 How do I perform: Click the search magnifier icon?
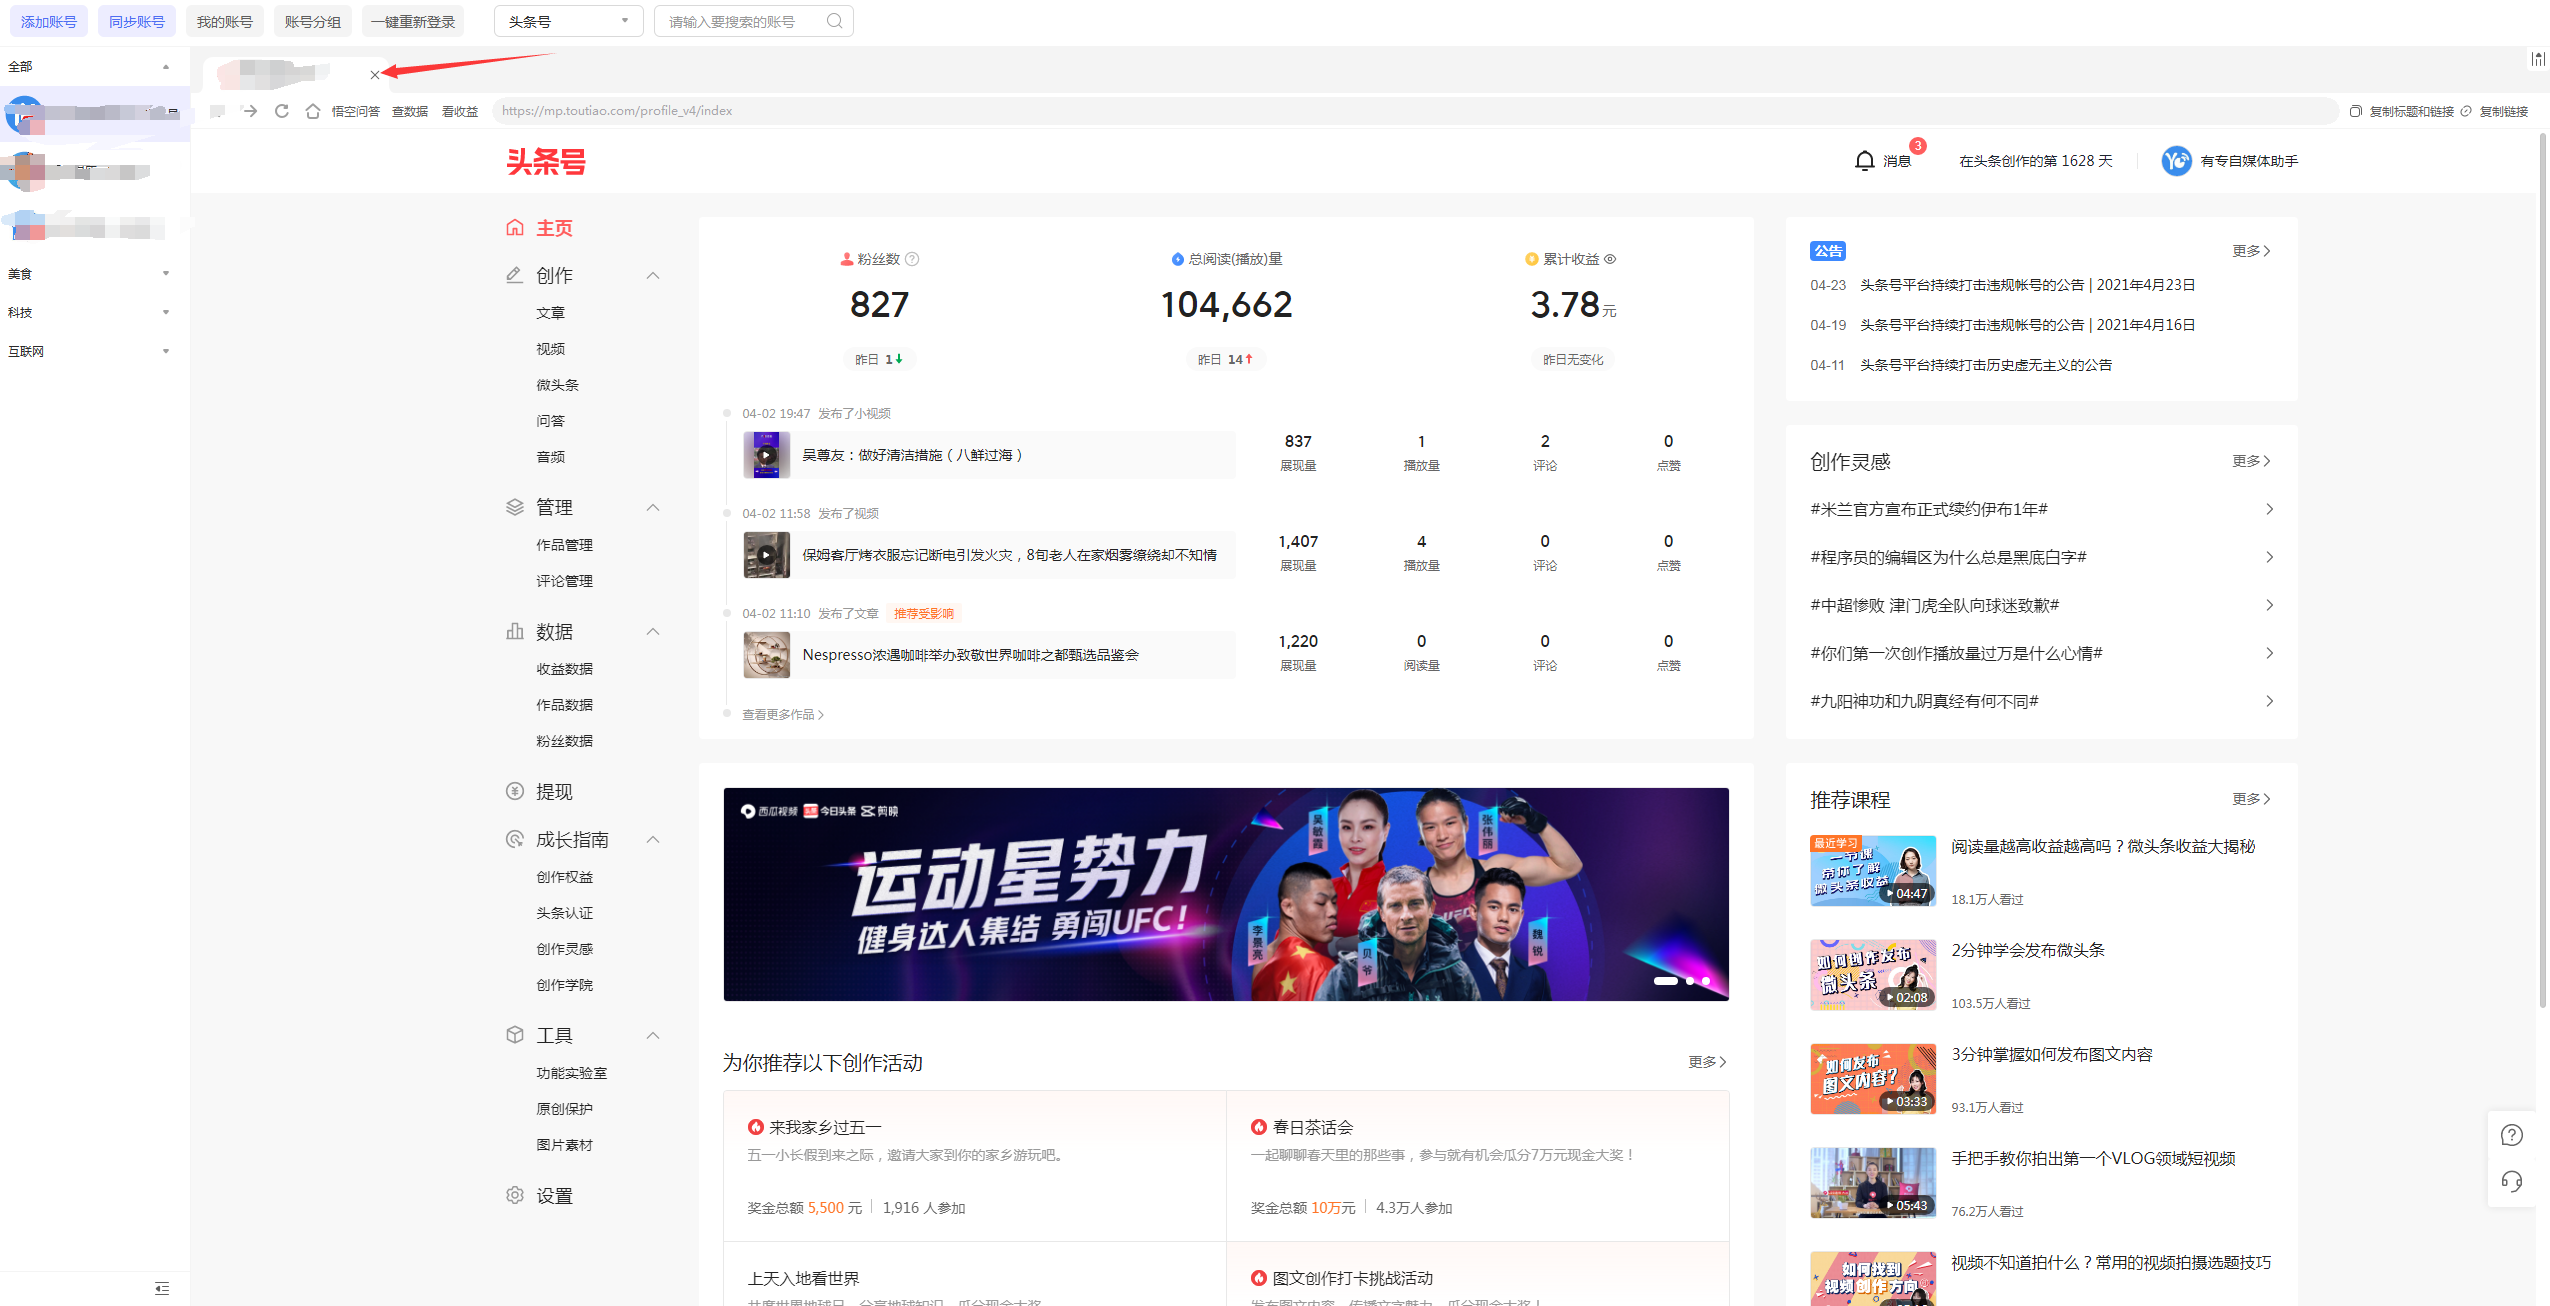(834, 21)
